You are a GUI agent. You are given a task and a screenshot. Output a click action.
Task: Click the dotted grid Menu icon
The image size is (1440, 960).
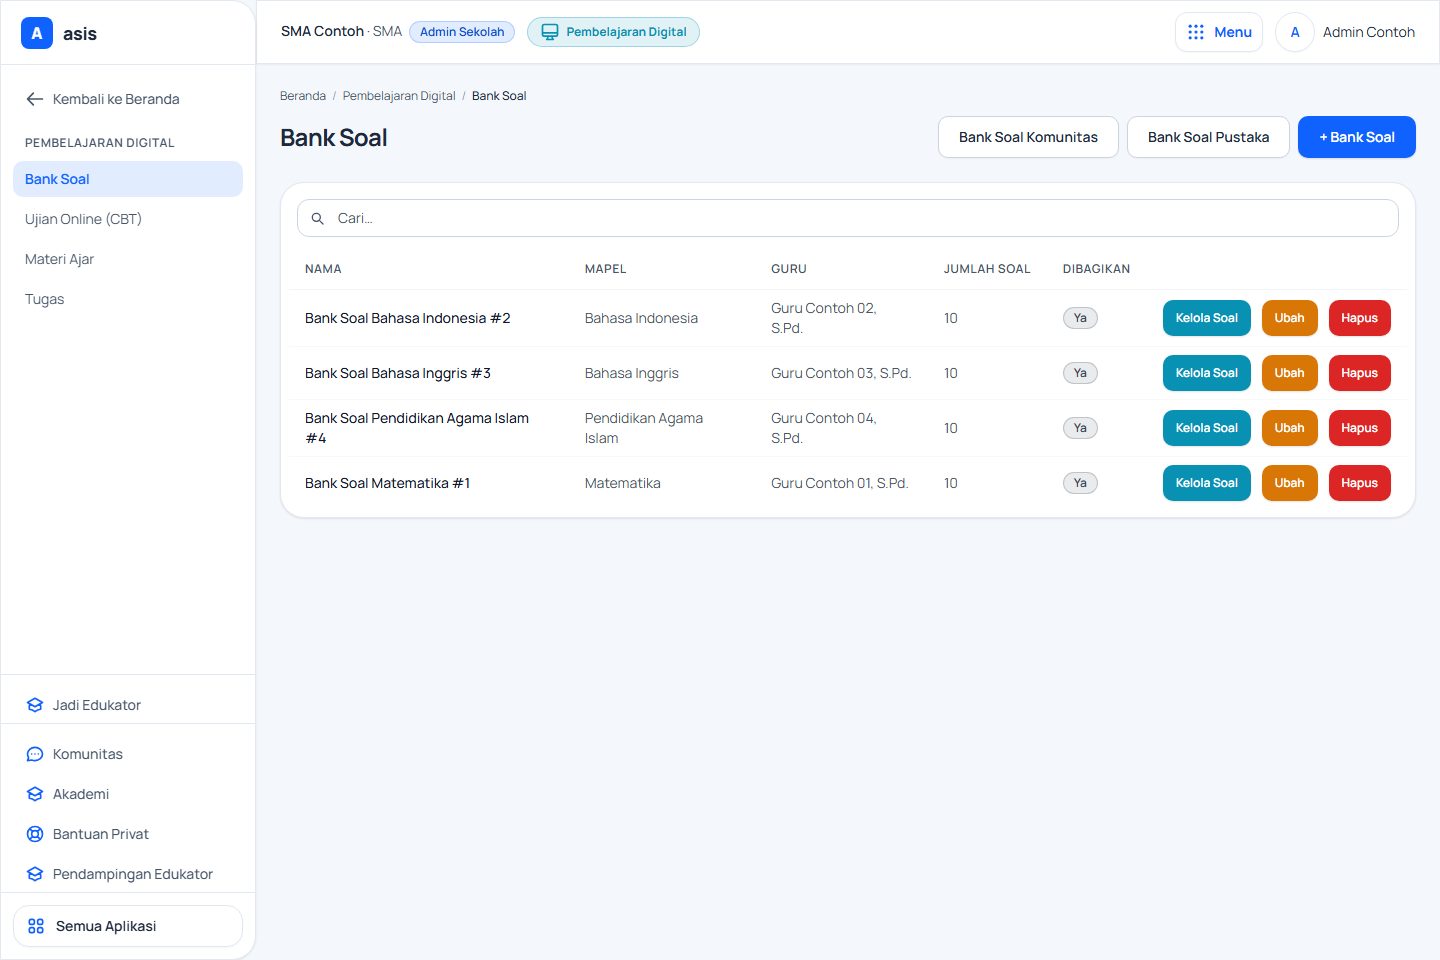(1196, 32)
